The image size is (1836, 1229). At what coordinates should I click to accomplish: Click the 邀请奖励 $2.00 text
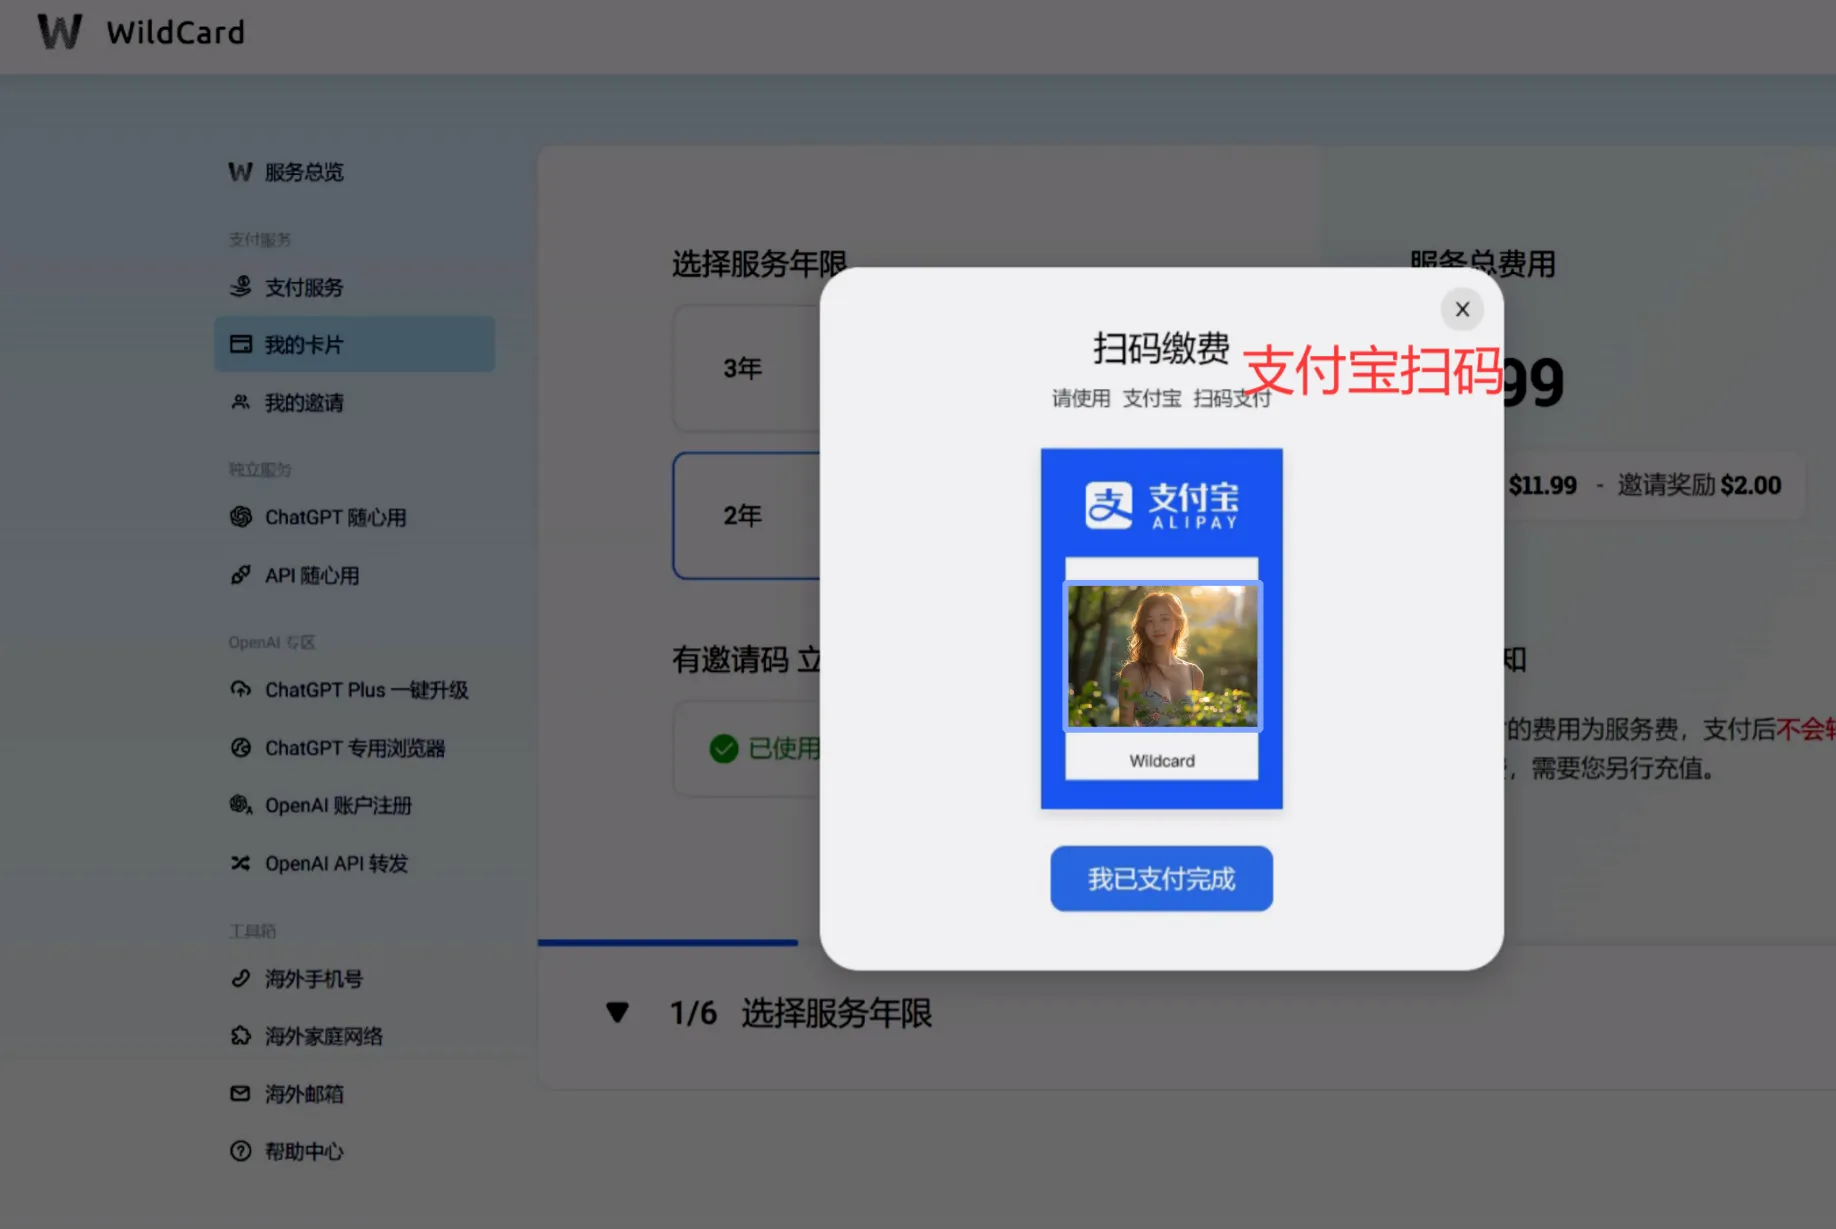point(1699,485)
